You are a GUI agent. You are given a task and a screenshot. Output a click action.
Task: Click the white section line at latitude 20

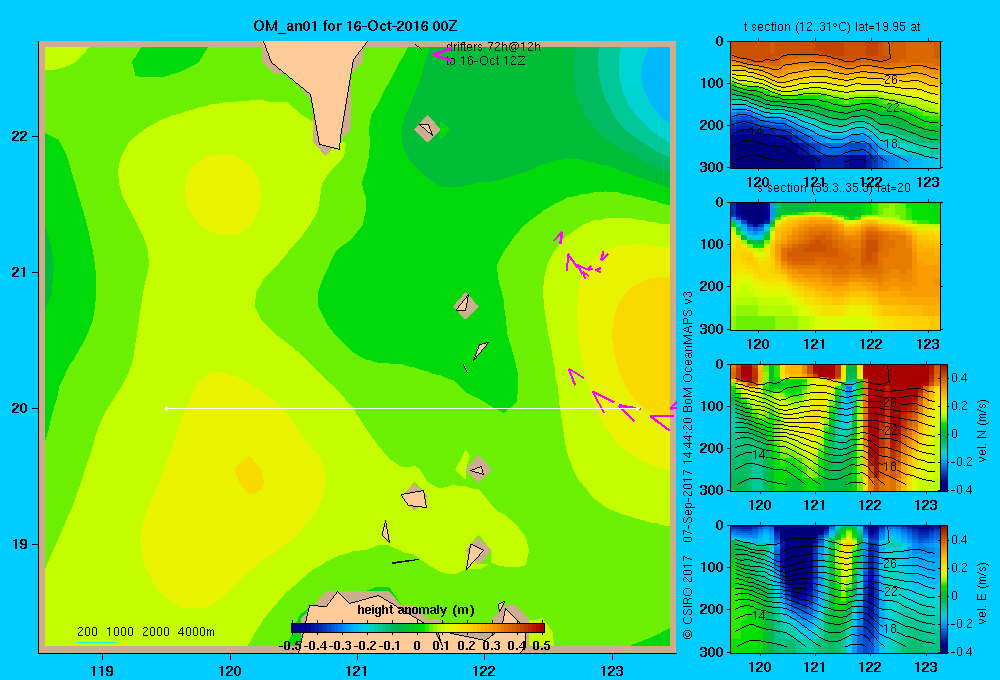(403, 408)
